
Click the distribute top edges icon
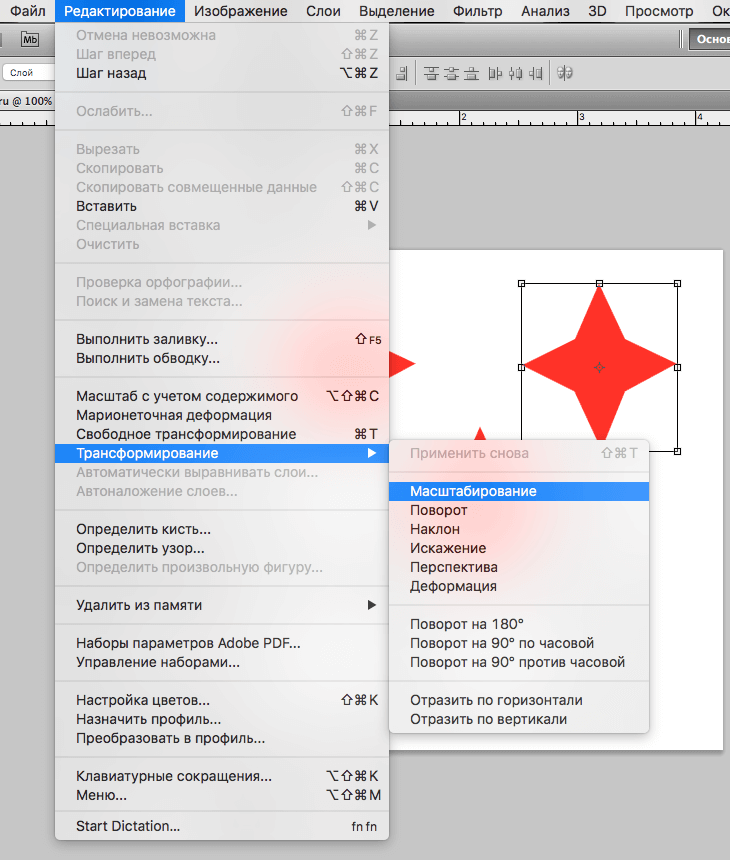pos(431,73)
